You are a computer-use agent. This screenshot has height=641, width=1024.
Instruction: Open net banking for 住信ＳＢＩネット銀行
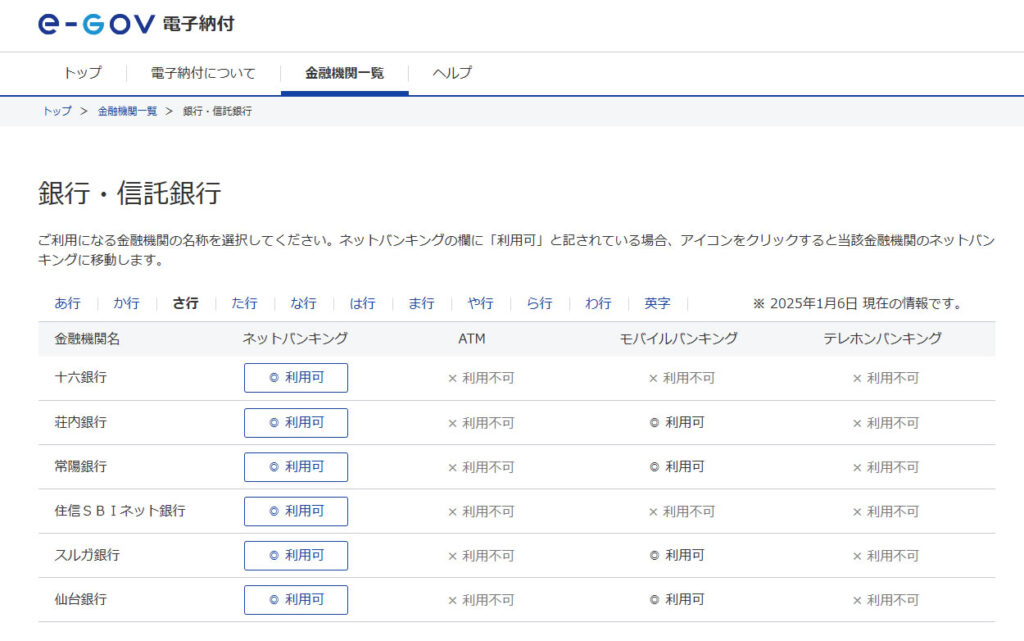296,511
